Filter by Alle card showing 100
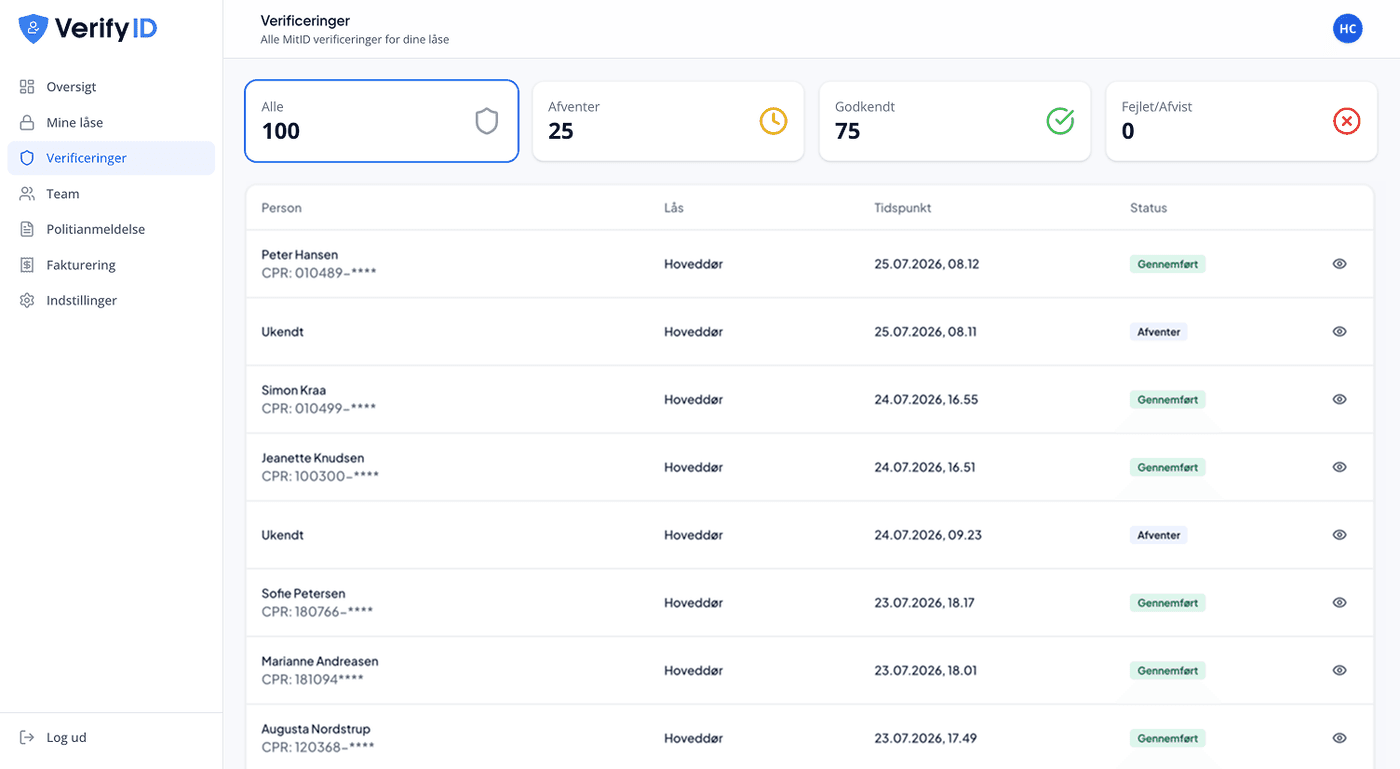The image size is (1400, 769). tap(382, 121)
